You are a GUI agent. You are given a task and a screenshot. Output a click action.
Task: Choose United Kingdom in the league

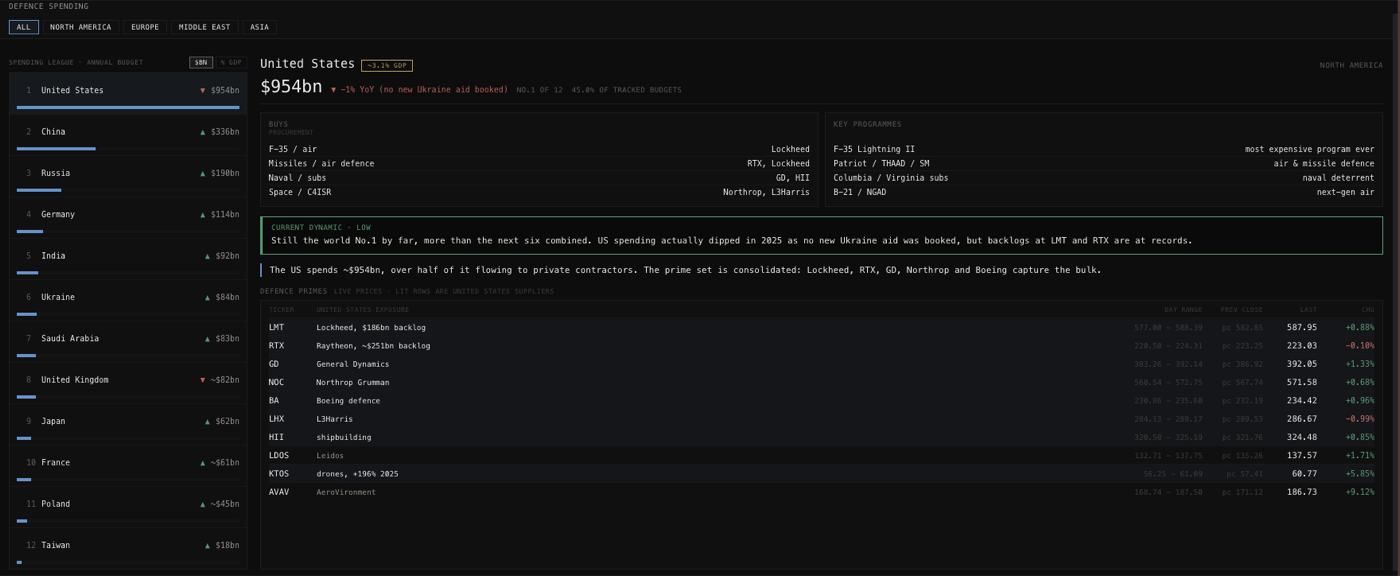click(128, 382)
